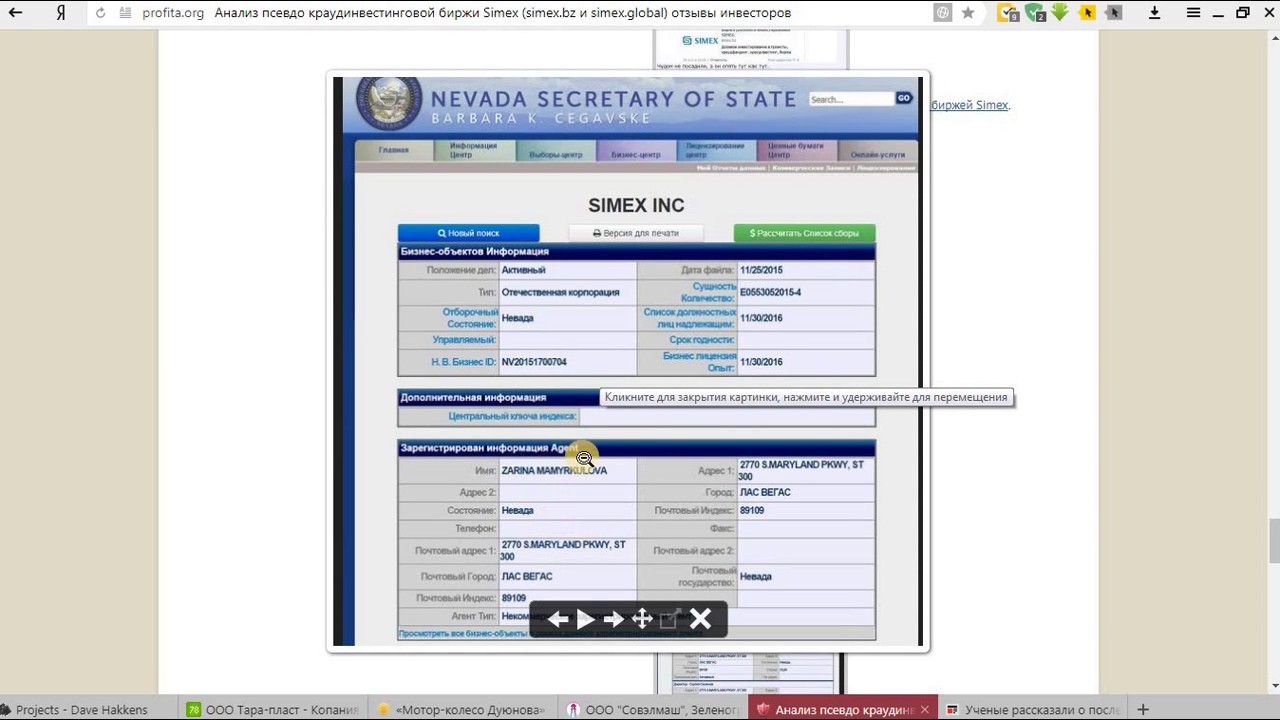Viewport: 1280px width, 720px height.
Task: Close the Анализ псевдо краудин tab
Action: coord(925,709)
